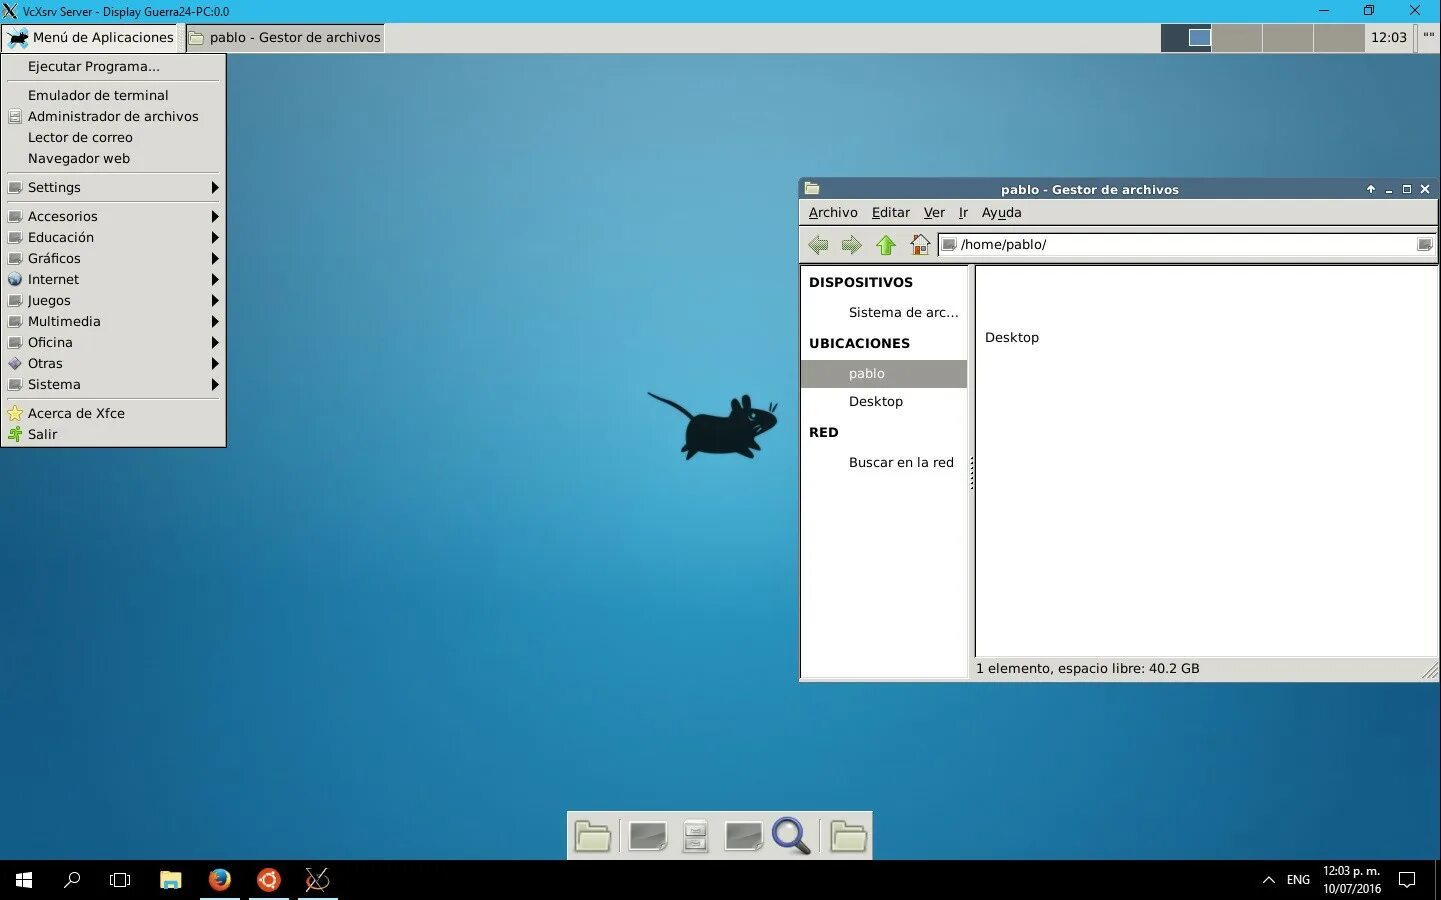Viewport: 1441px width, 900px height.
Task: Click the Forward navigation arrow in Thunar
Action: click(852, 244)
